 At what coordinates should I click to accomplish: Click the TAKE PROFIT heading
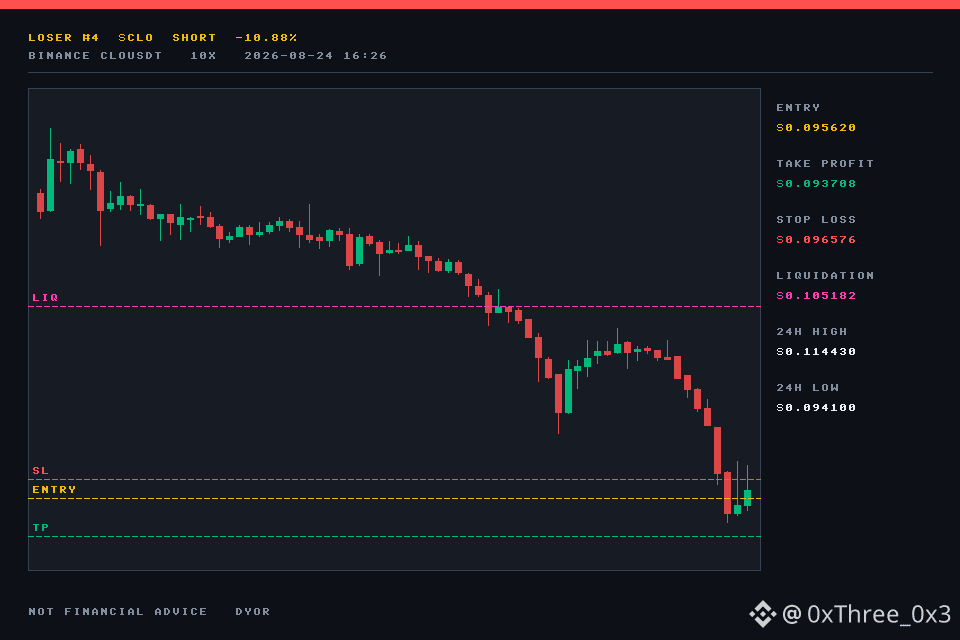pyautogui.click(x=825, y=164)
